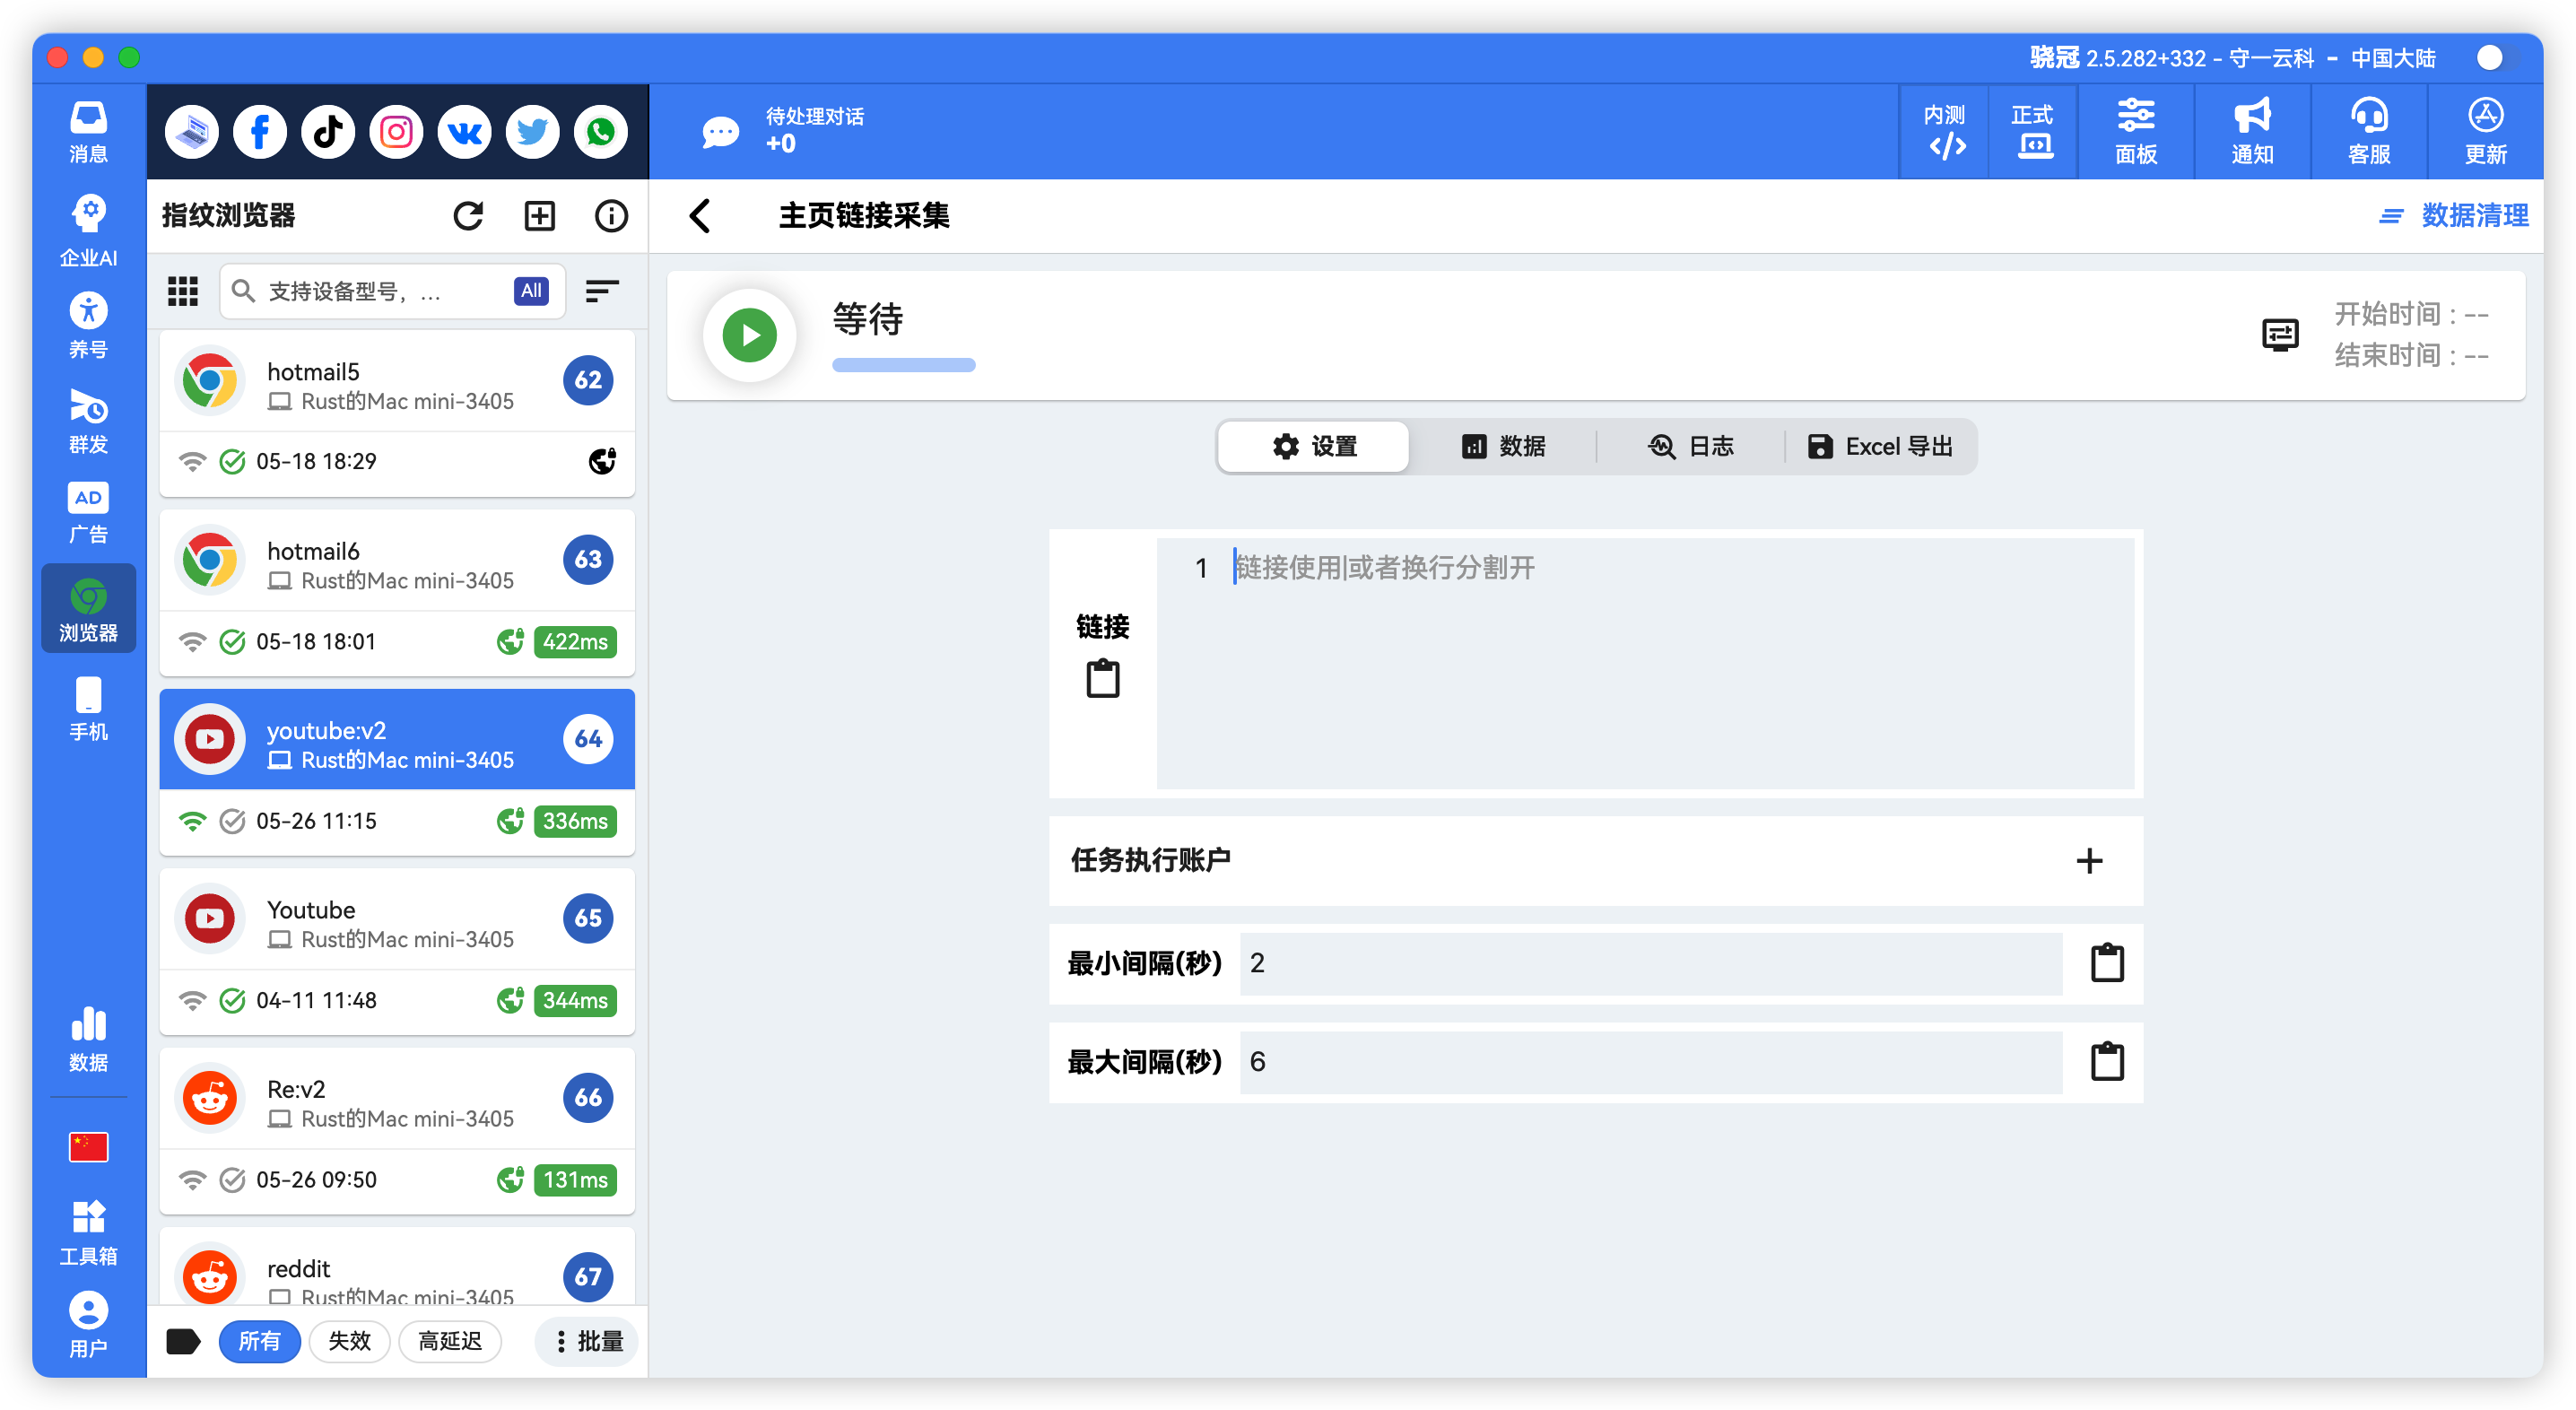Viewport: 2576px width, 1410px height.
Task: Select the Facebook platform filter icon
Action: coord(259,131)
